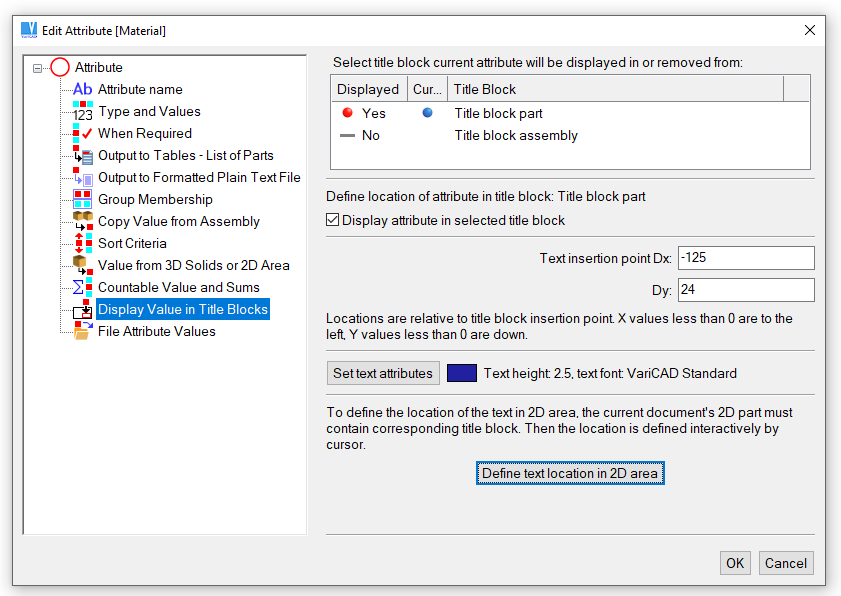
Task: Click the Text insertion point Dx field
Action: [745, 258]
